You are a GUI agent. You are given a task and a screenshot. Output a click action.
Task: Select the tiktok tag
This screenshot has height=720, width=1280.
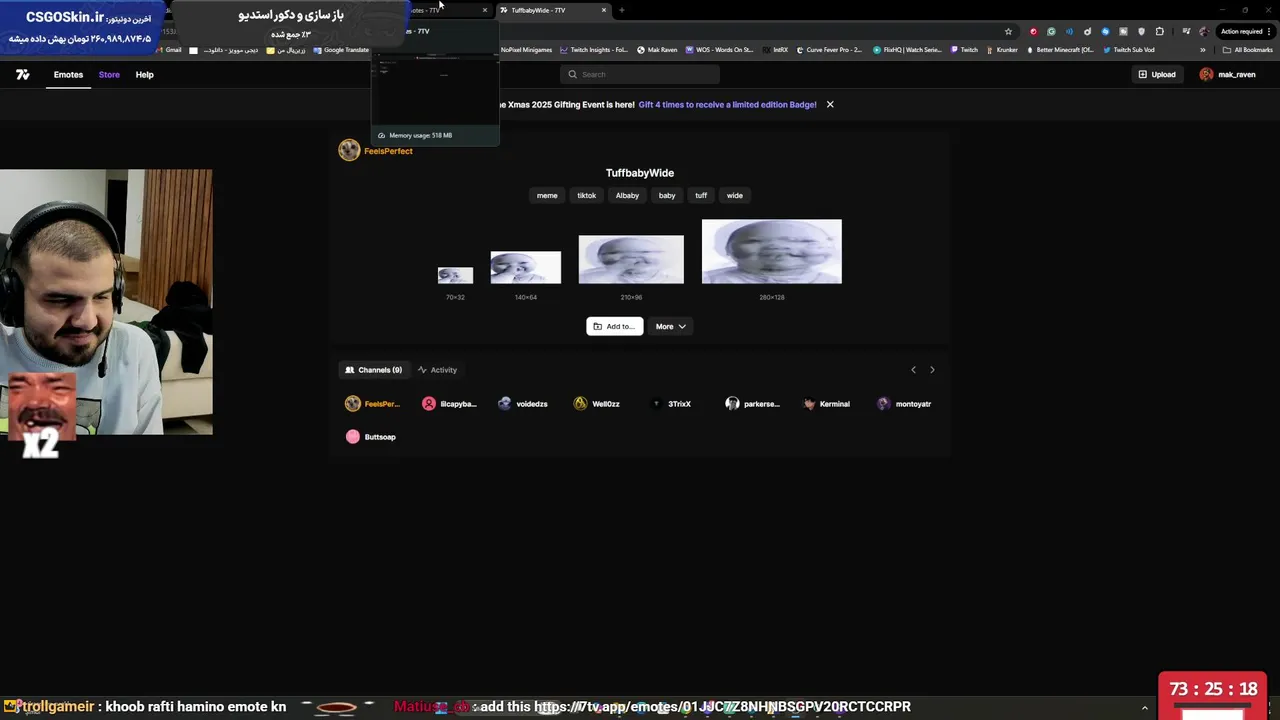click(587, 196)
